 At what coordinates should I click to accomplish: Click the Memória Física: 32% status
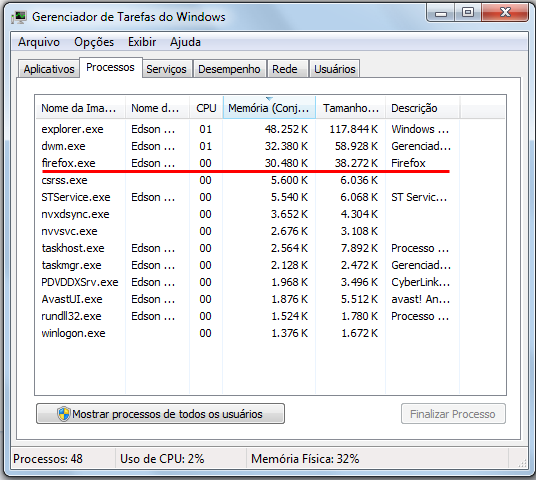coord(305,459)
